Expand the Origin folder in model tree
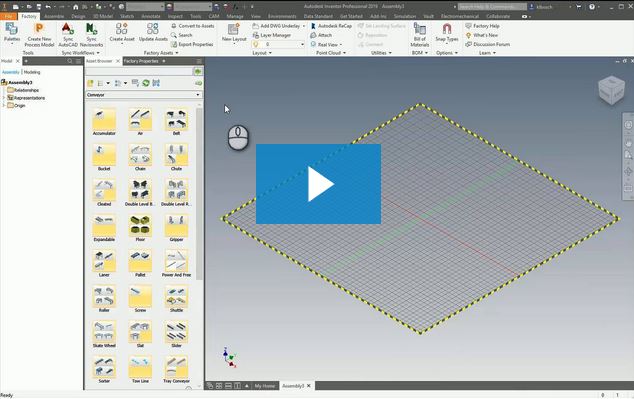Viewport: 634px width, 399px height. (x=4, y=106)
